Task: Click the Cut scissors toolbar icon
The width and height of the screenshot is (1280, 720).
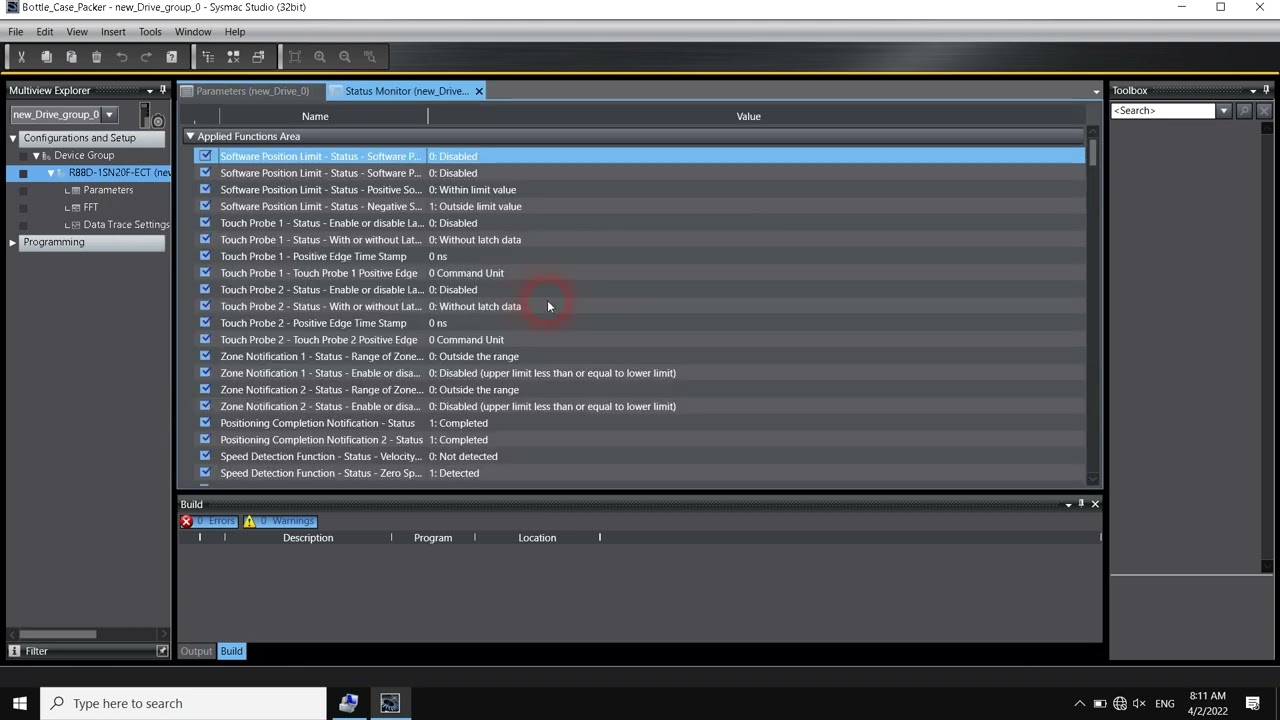Action: point(21,57)
